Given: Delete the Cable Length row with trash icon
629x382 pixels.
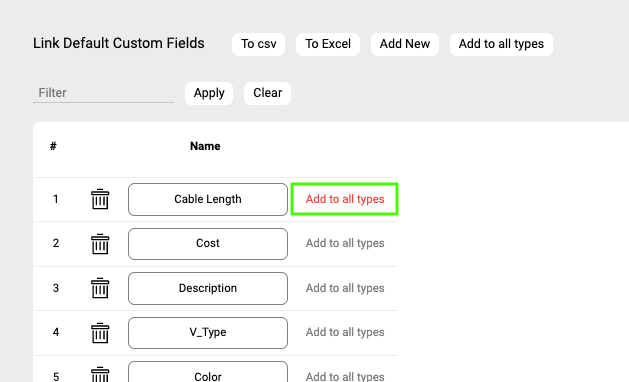Looking at the screenshot, I should (100, 199).
